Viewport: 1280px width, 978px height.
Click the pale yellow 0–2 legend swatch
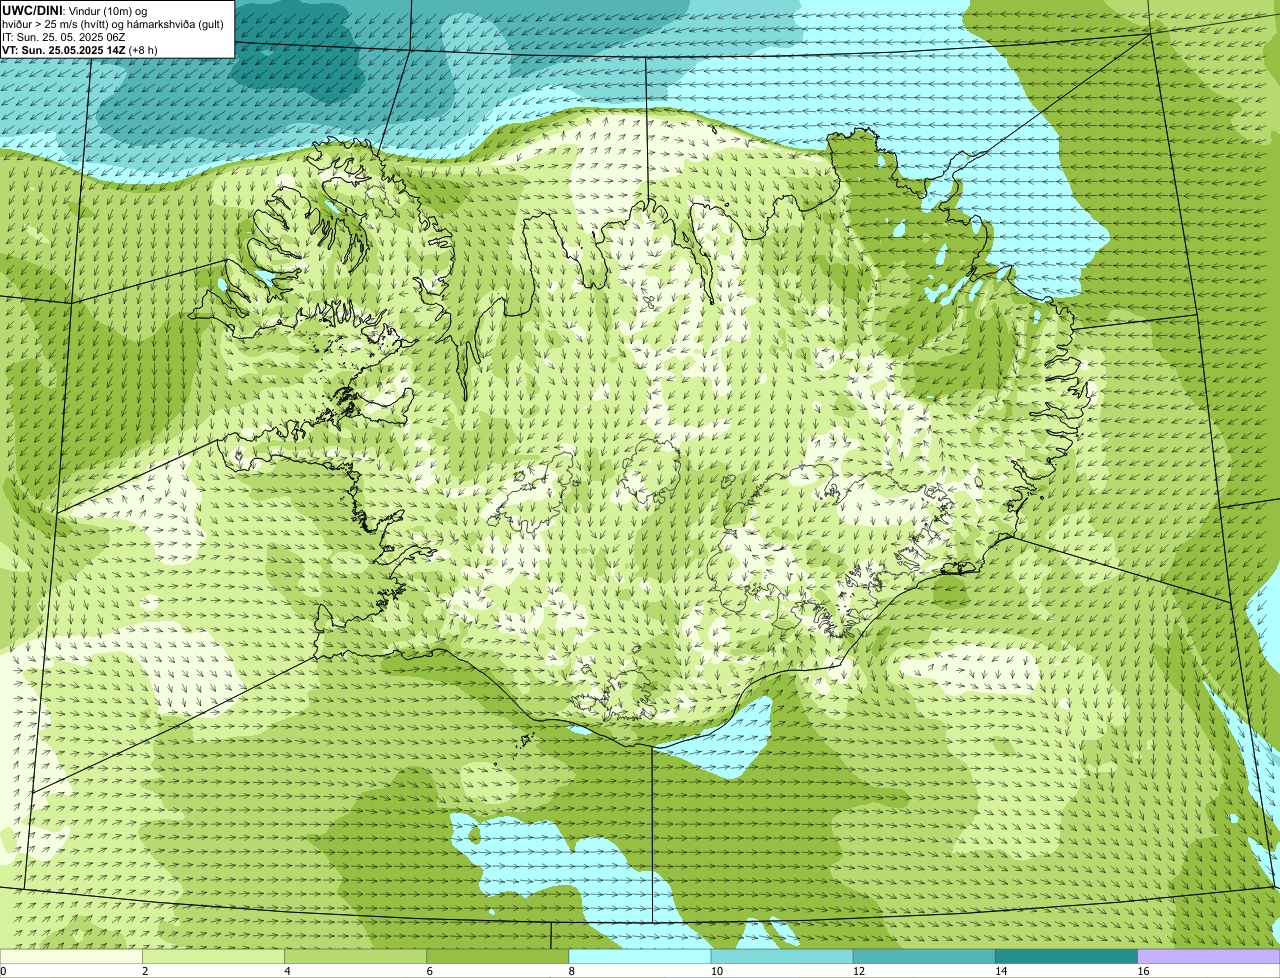pyautogui.click(x=71, y=956)
